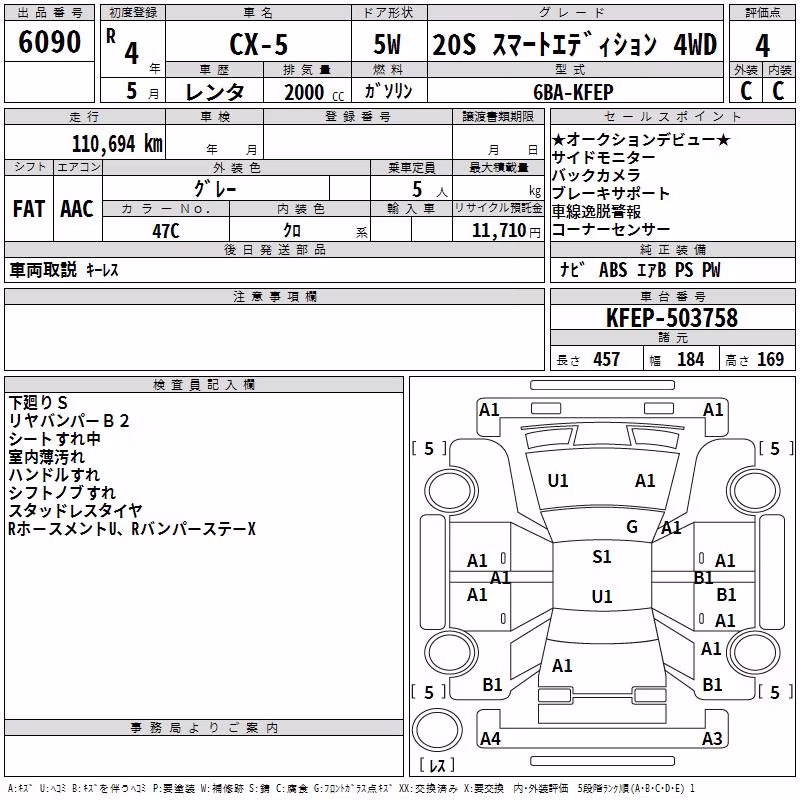Click the shift type FAT
Screen dimensions: 800x800
tap(29, 209)
